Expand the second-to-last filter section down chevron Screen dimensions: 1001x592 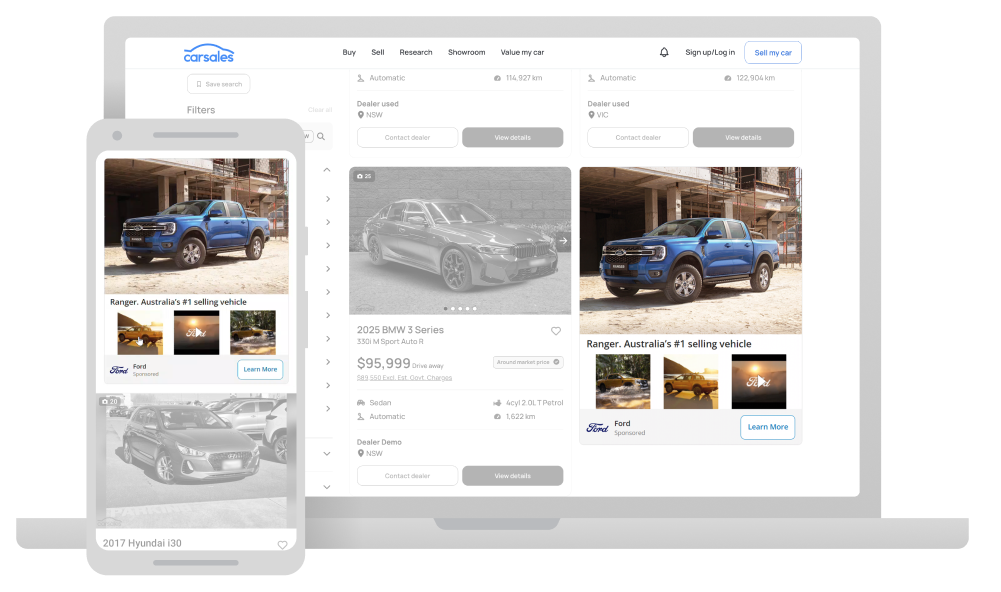tap(327, 453)
